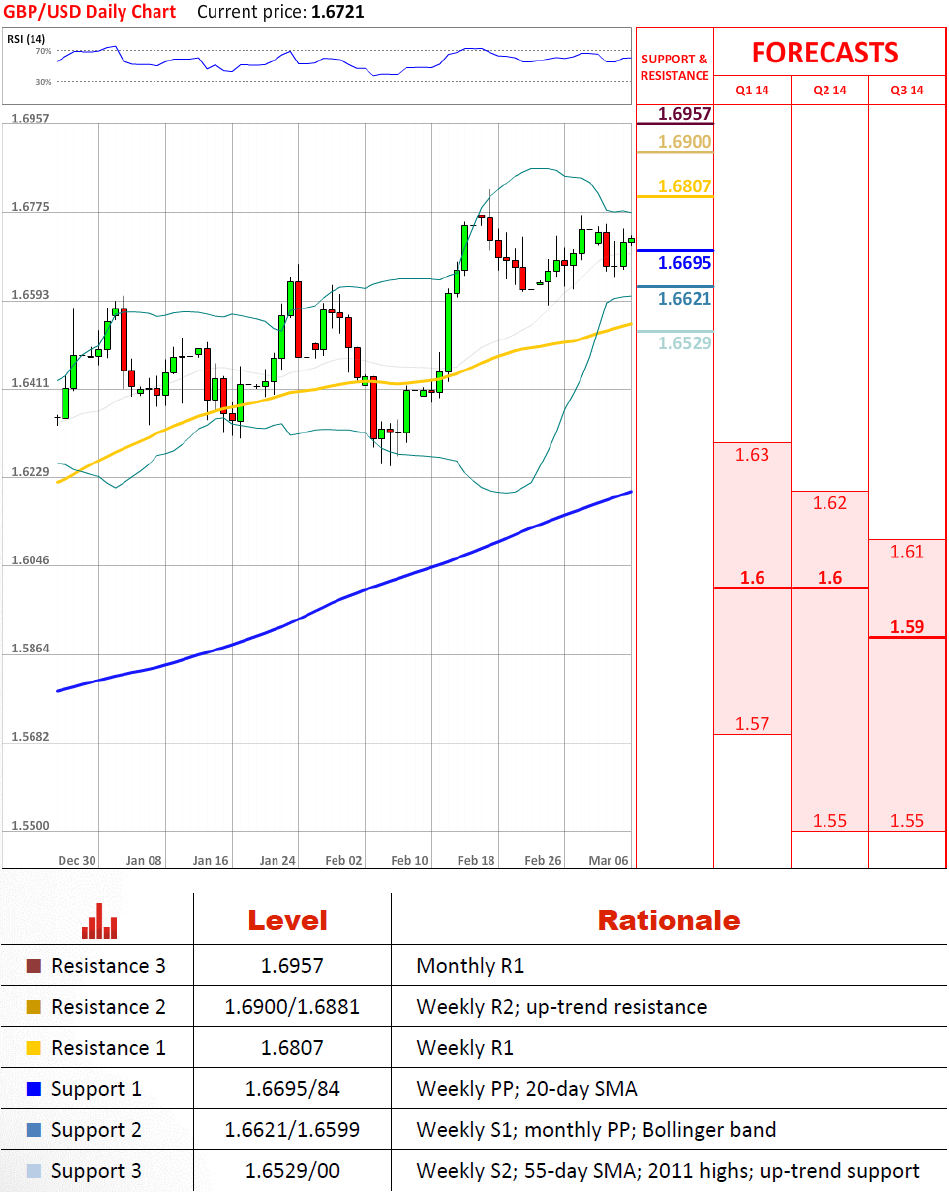The height and width of the screenshot is (1192, 949).
Task: Select the 1.59 forecast value under Q3 14
Action: pos(907,627)
